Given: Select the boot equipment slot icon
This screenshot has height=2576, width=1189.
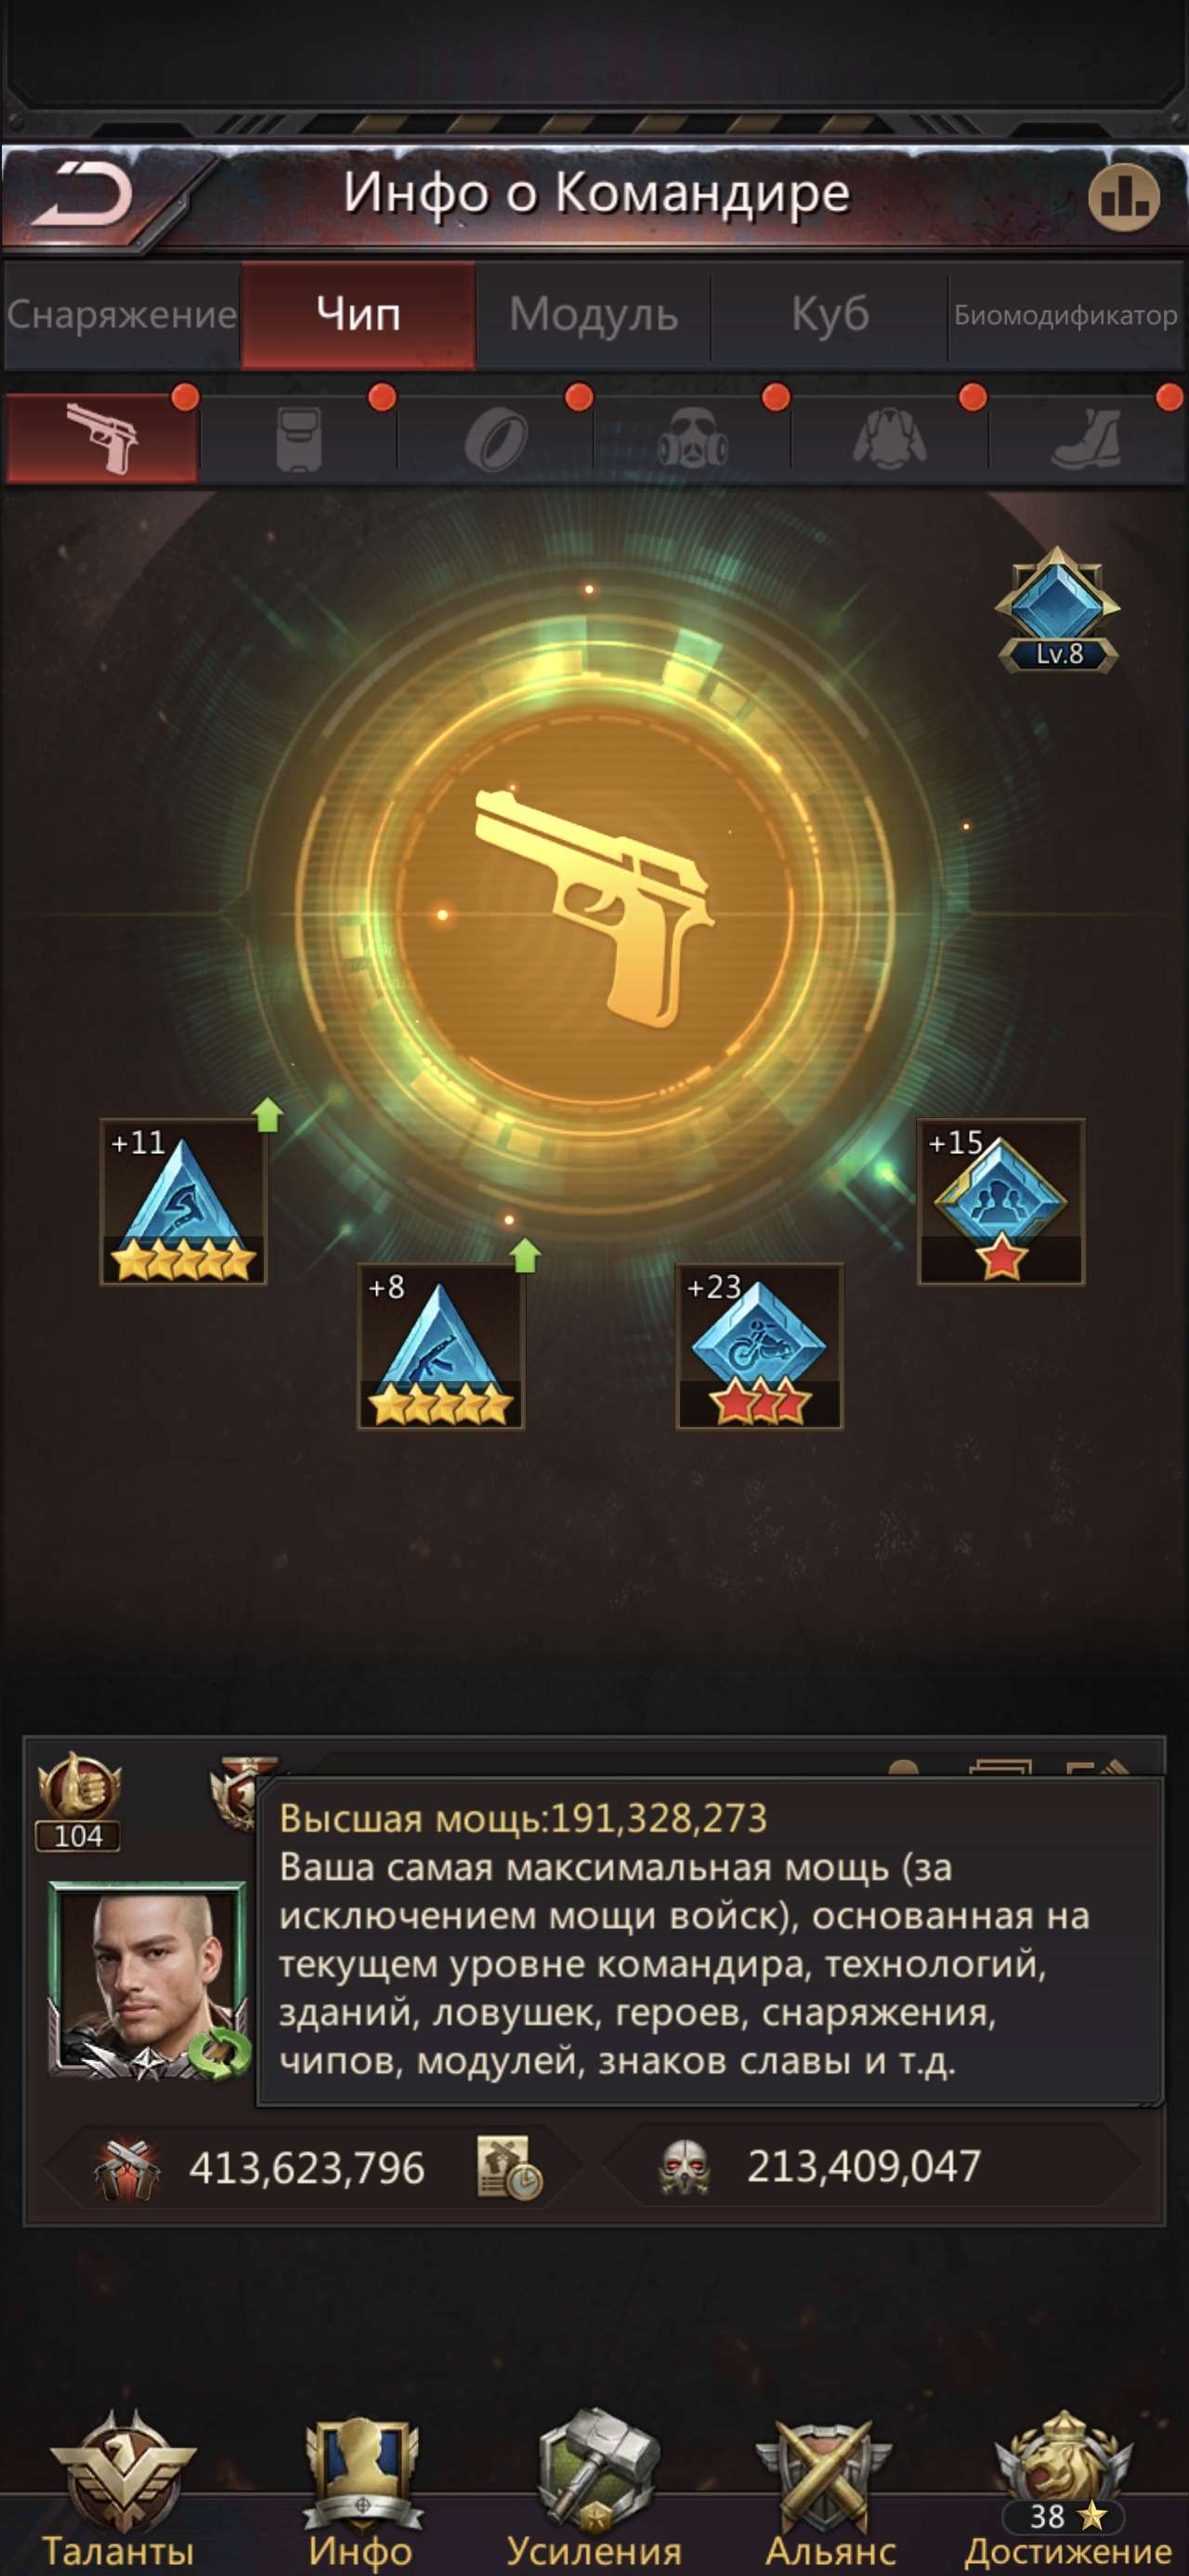Looking at the screenshot, I should point(1086,438).
